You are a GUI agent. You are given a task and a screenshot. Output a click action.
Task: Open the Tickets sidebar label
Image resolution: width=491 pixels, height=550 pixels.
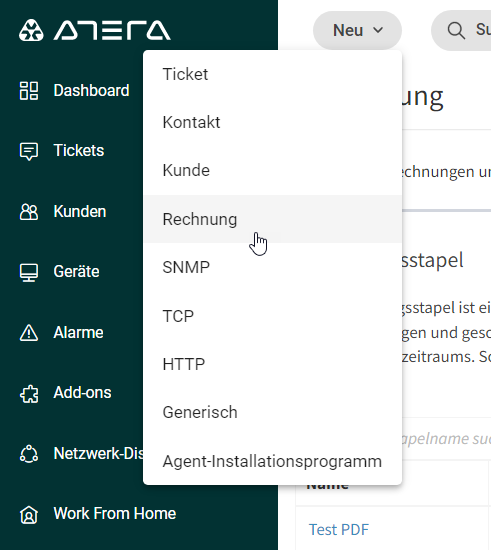79,150
